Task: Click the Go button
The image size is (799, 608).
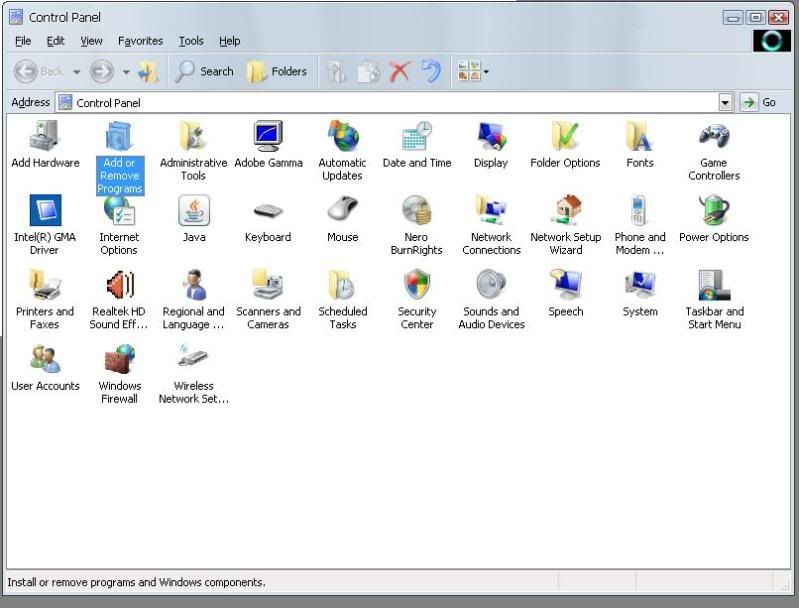Action: click(758, 102)
